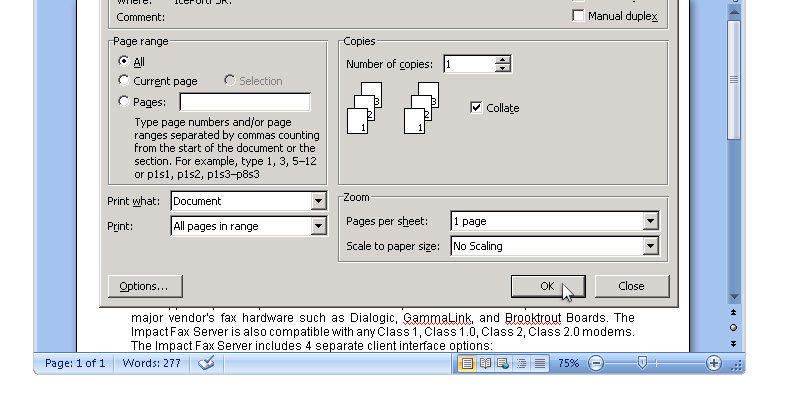Toggle the Collate checkbox
800x400 pixels.
[476, 108]
